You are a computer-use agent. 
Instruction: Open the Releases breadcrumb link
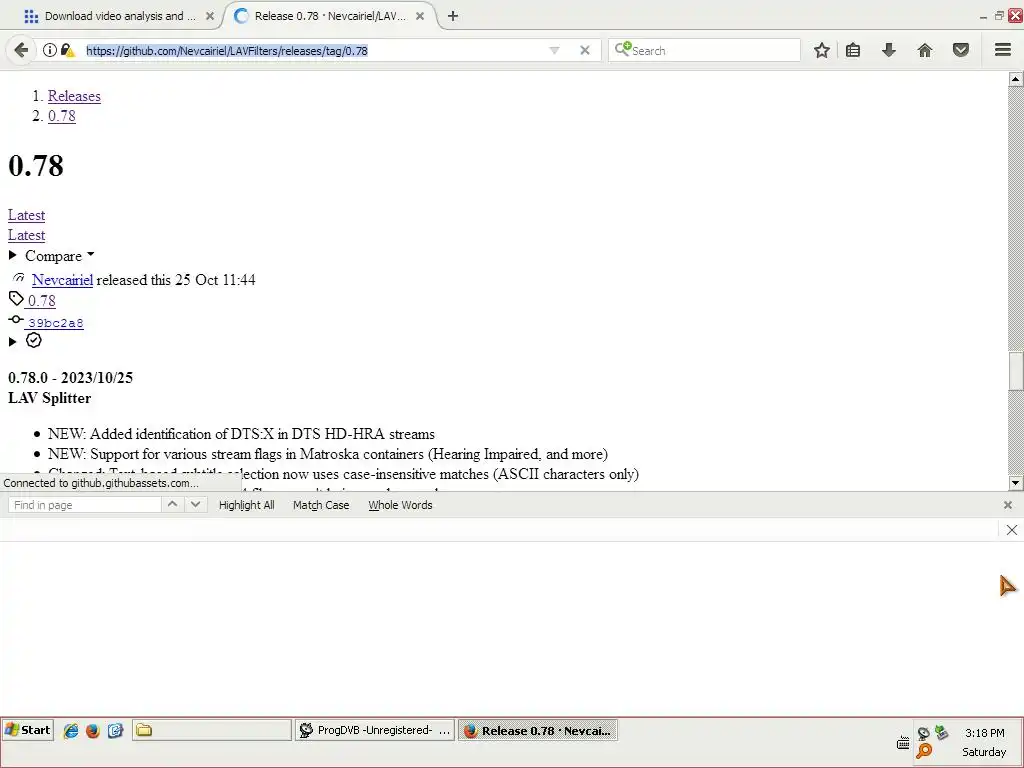[x=74, y=96]
